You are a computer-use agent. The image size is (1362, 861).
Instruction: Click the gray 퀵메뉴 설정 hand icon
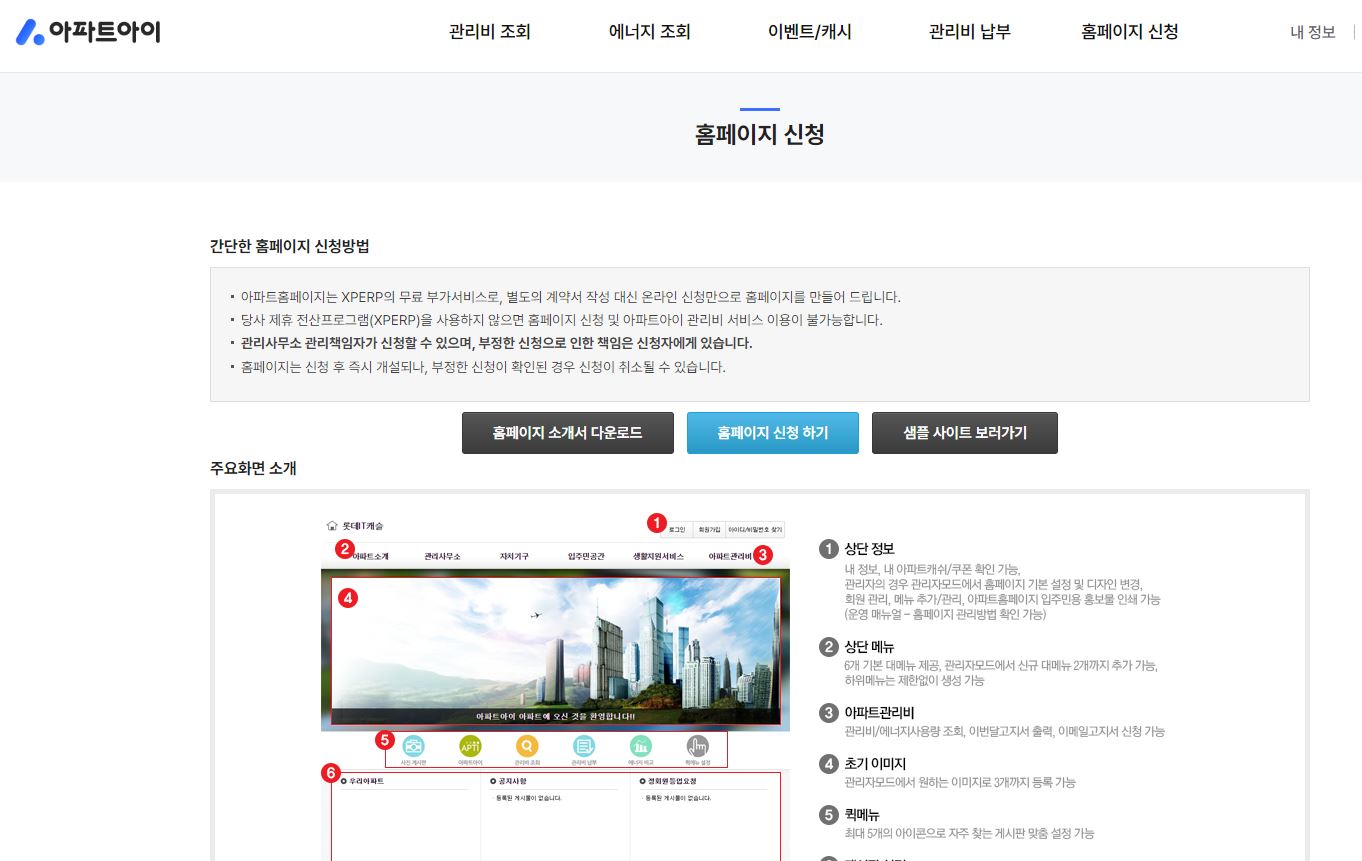(699, 746)
